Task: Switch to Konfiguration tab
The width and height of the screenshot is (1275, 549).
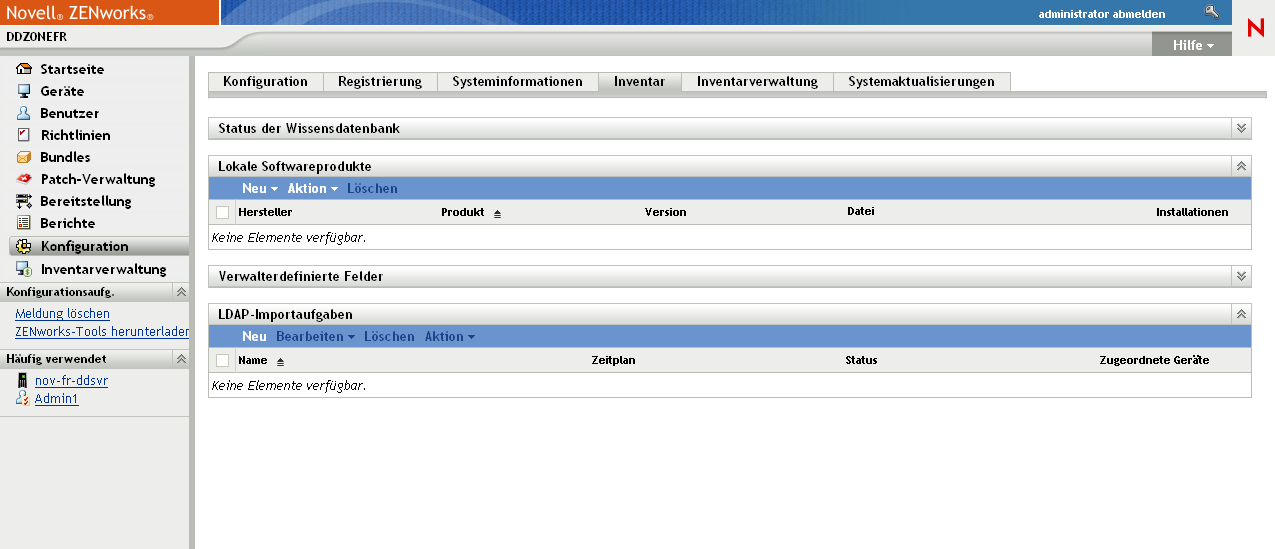Action: pos(265,82)
